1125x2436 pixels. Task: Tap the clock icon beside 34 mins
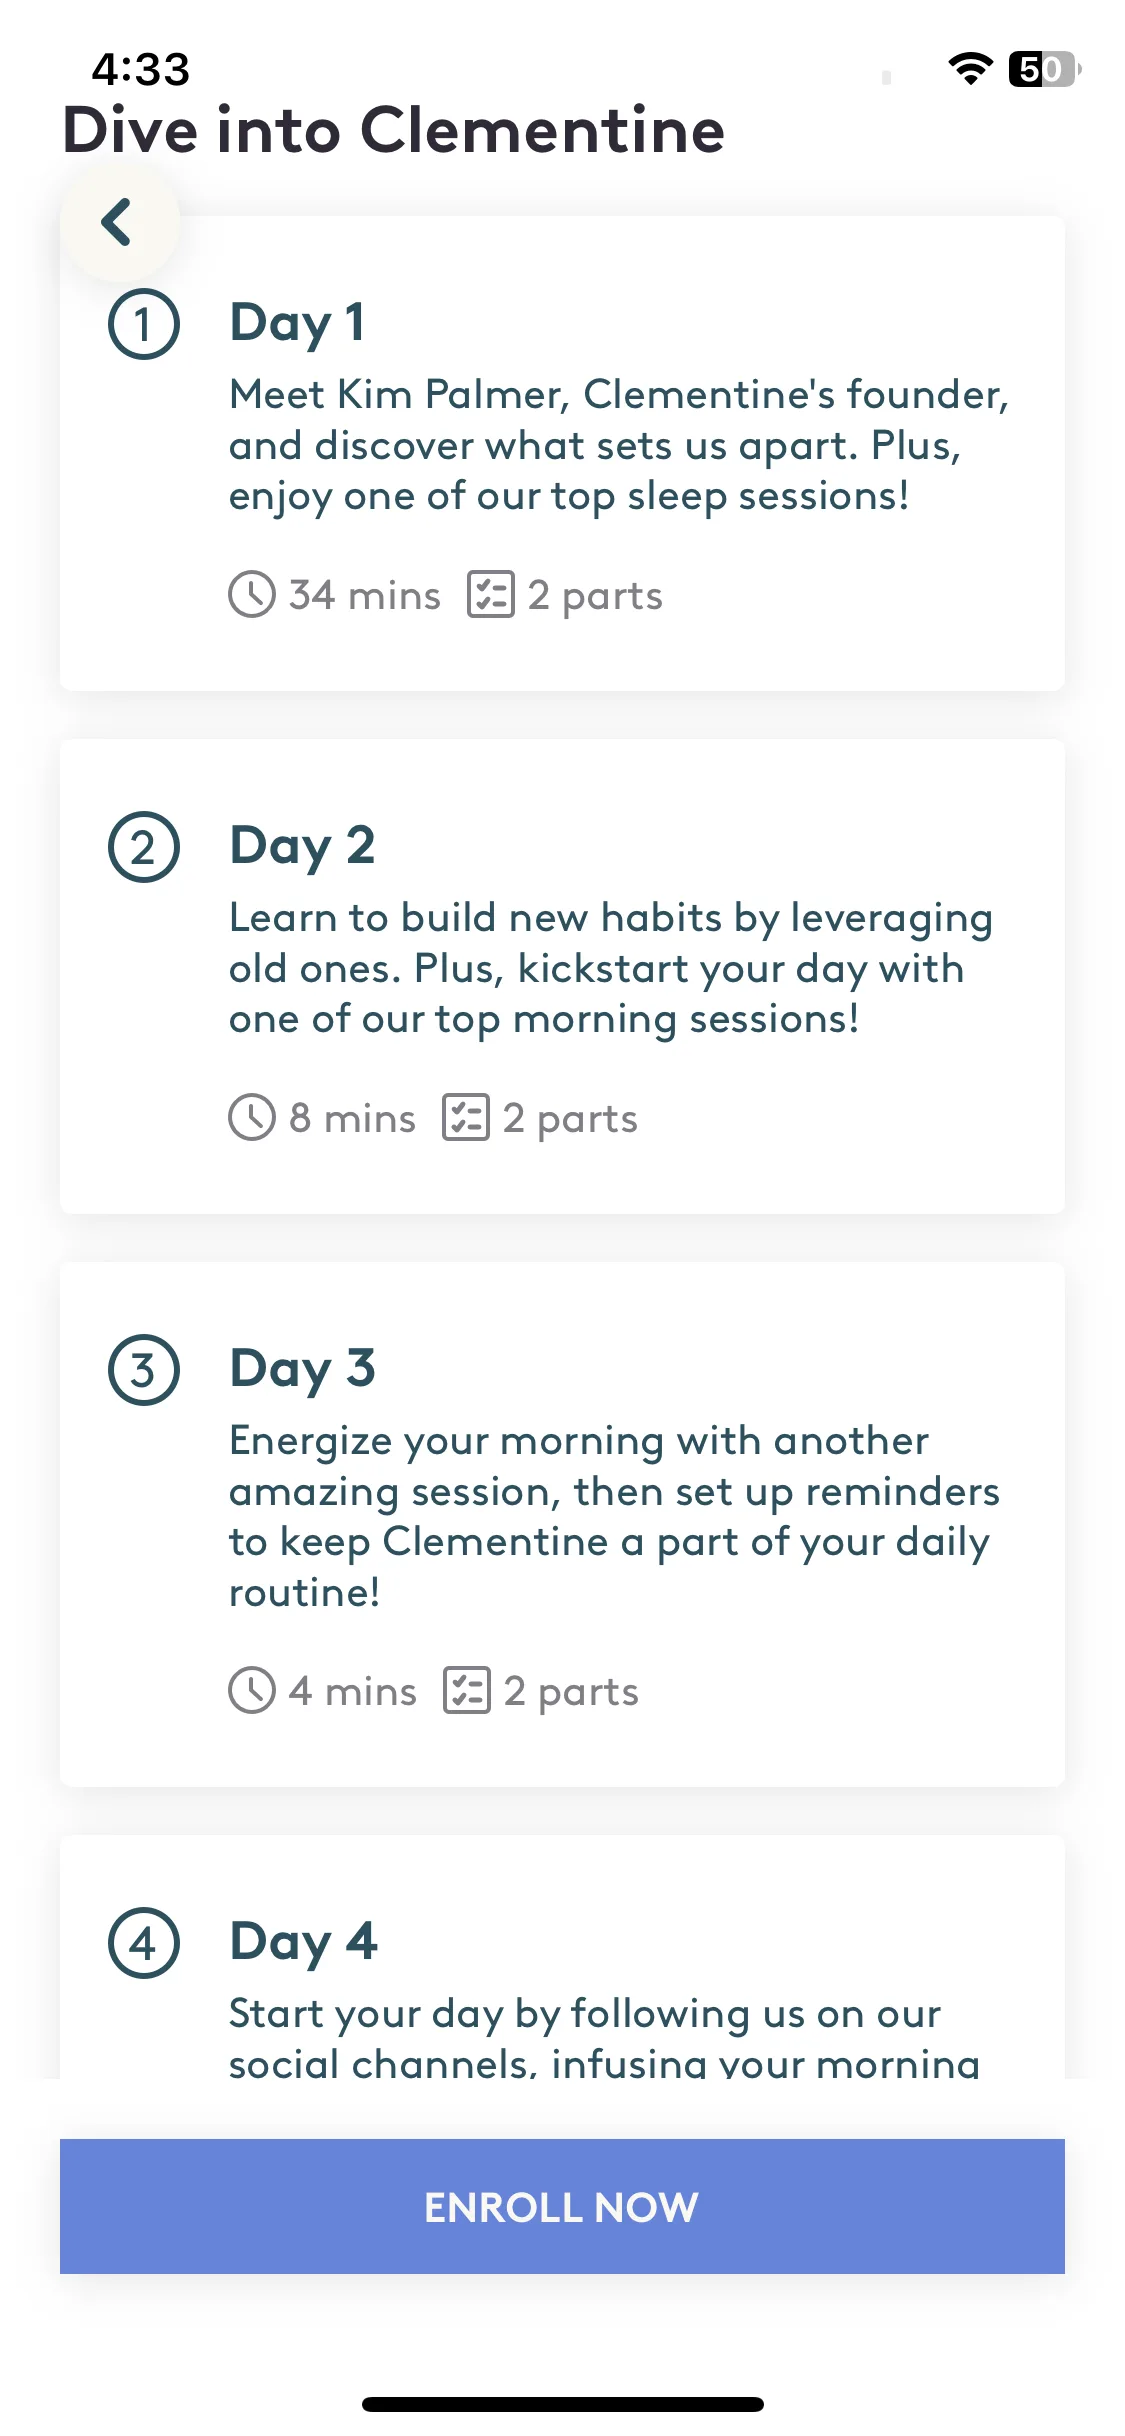coord(252,595)
